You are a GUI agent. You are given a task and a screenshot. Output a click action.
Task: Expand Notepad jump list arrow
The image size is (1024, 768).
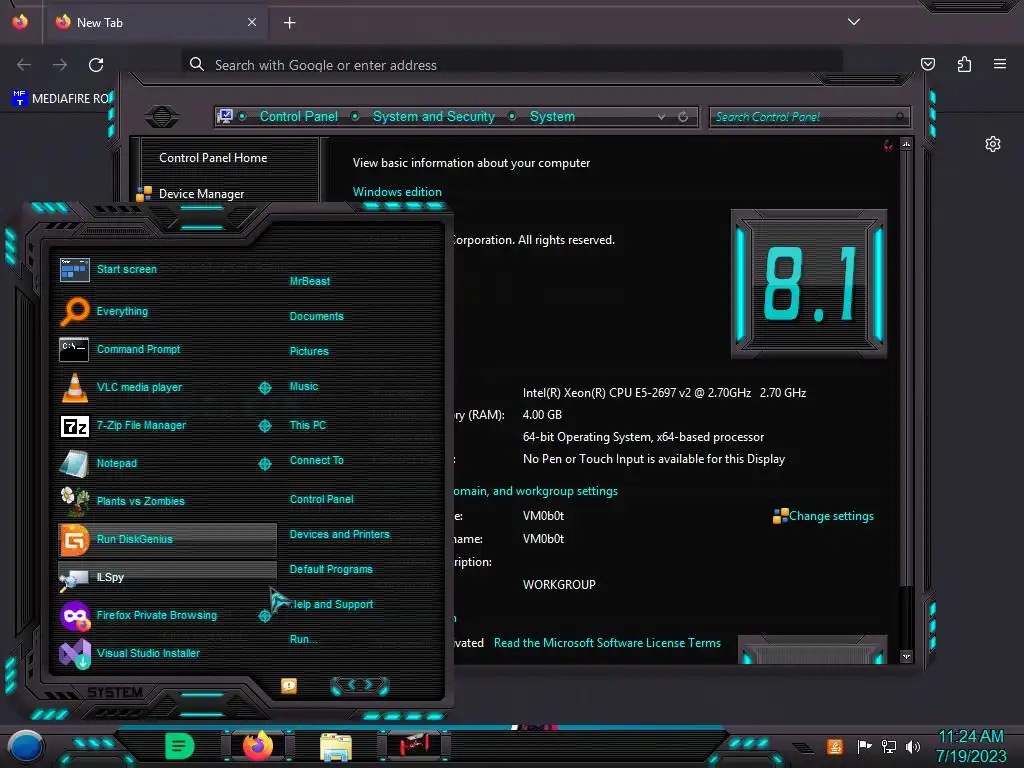(x=264, y=464)
